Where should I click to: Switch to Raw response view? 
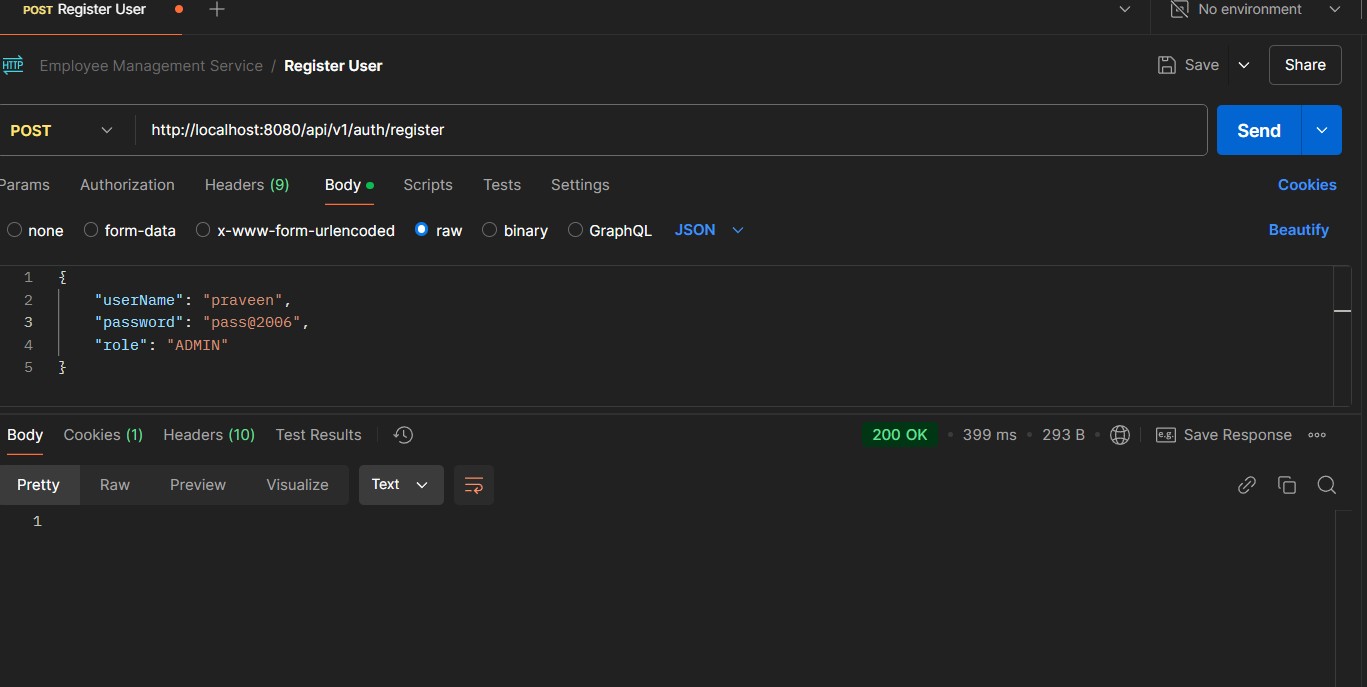coord(115,485)
